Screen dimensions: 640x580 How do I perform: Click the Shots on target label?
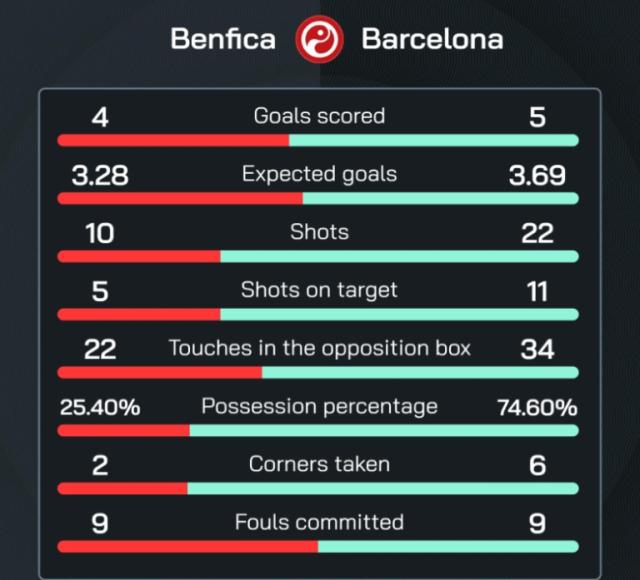click(319, 290)
